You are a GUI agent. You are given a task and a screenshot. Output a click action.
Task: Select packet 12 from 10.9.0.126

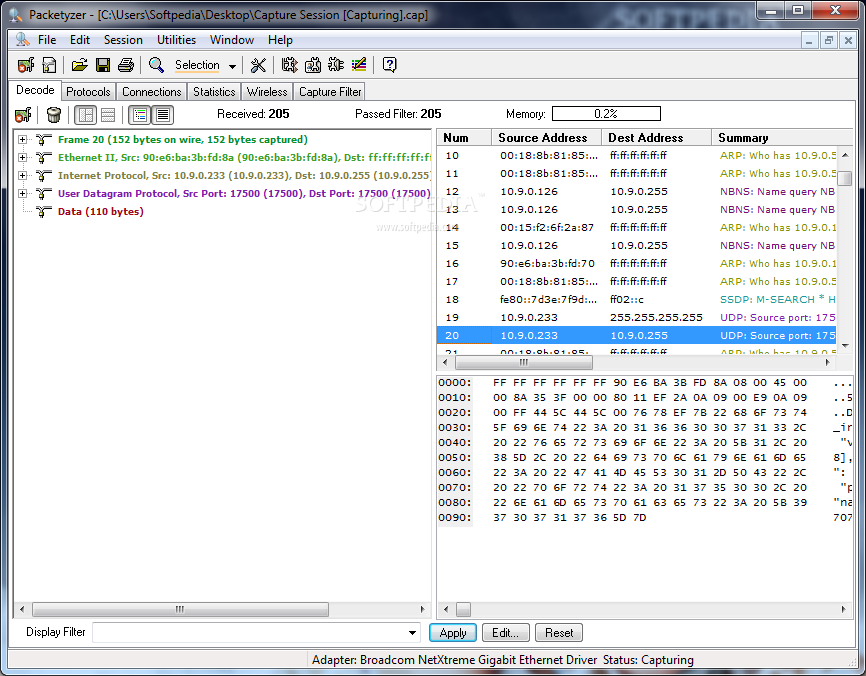pos(636,192)
